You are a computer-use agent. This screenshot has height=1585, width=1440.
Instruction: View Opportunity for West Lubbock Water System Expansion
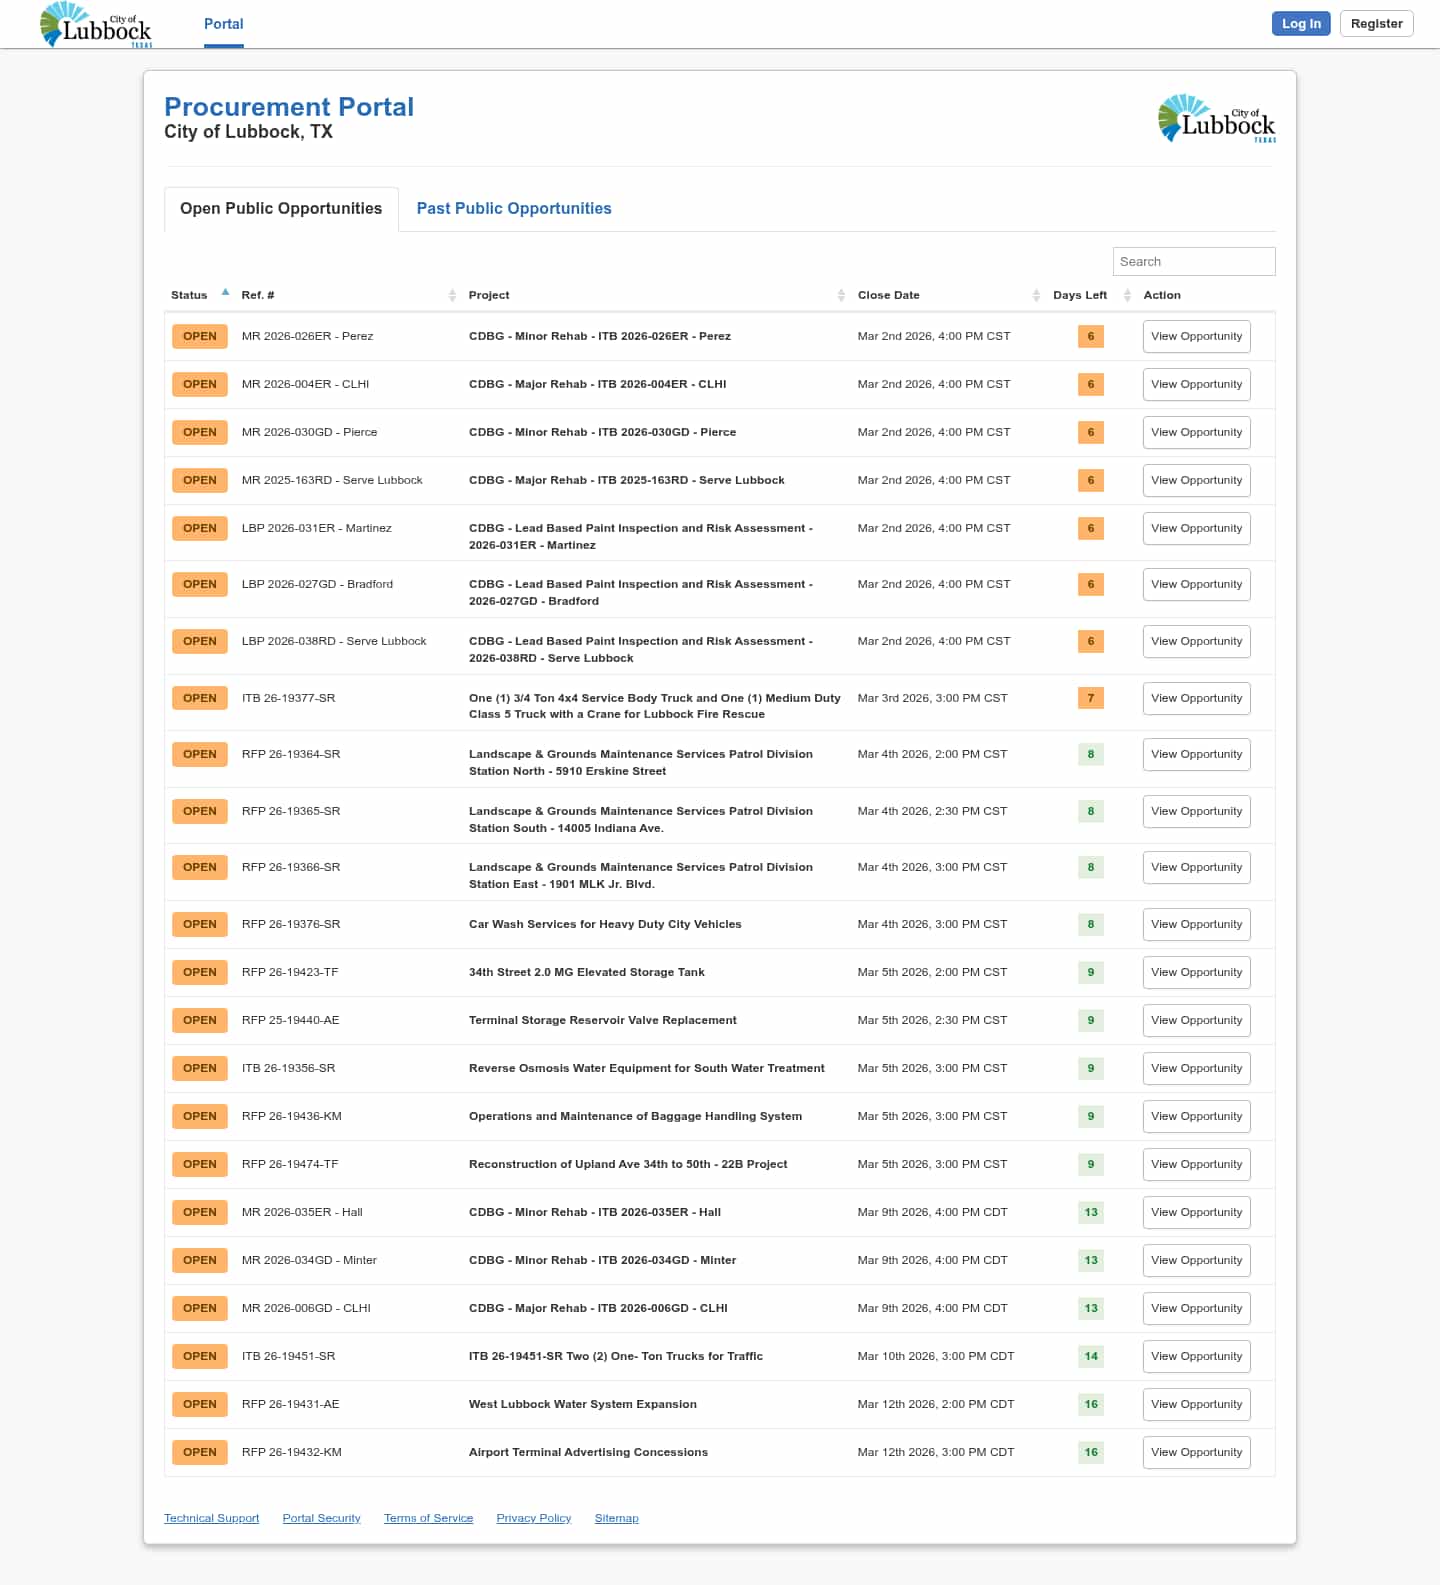point(1196,1404)
